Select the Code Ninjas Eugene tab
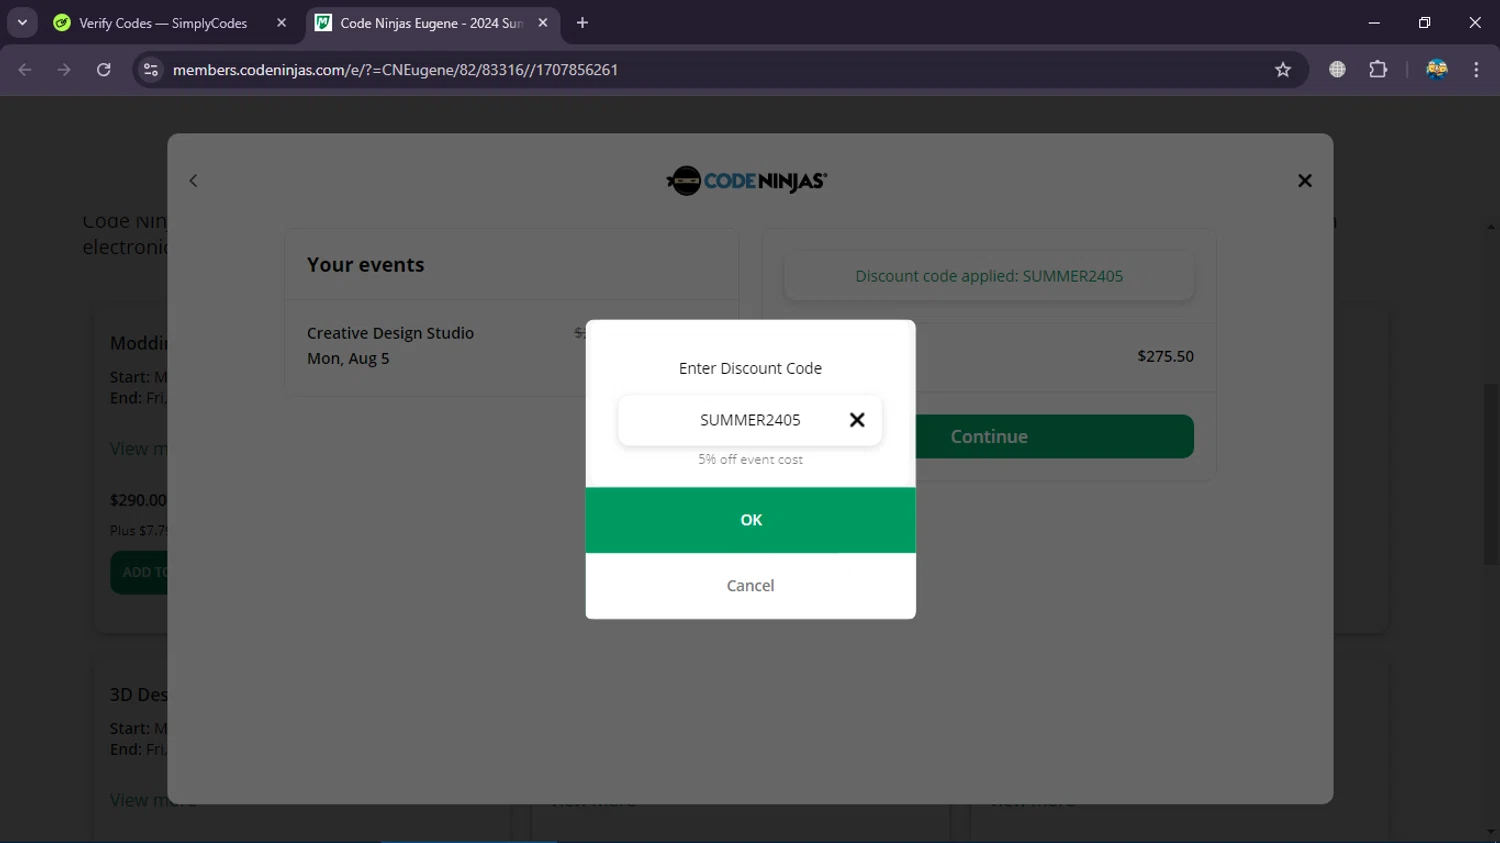1500x843 pixels. coord(431,23)
